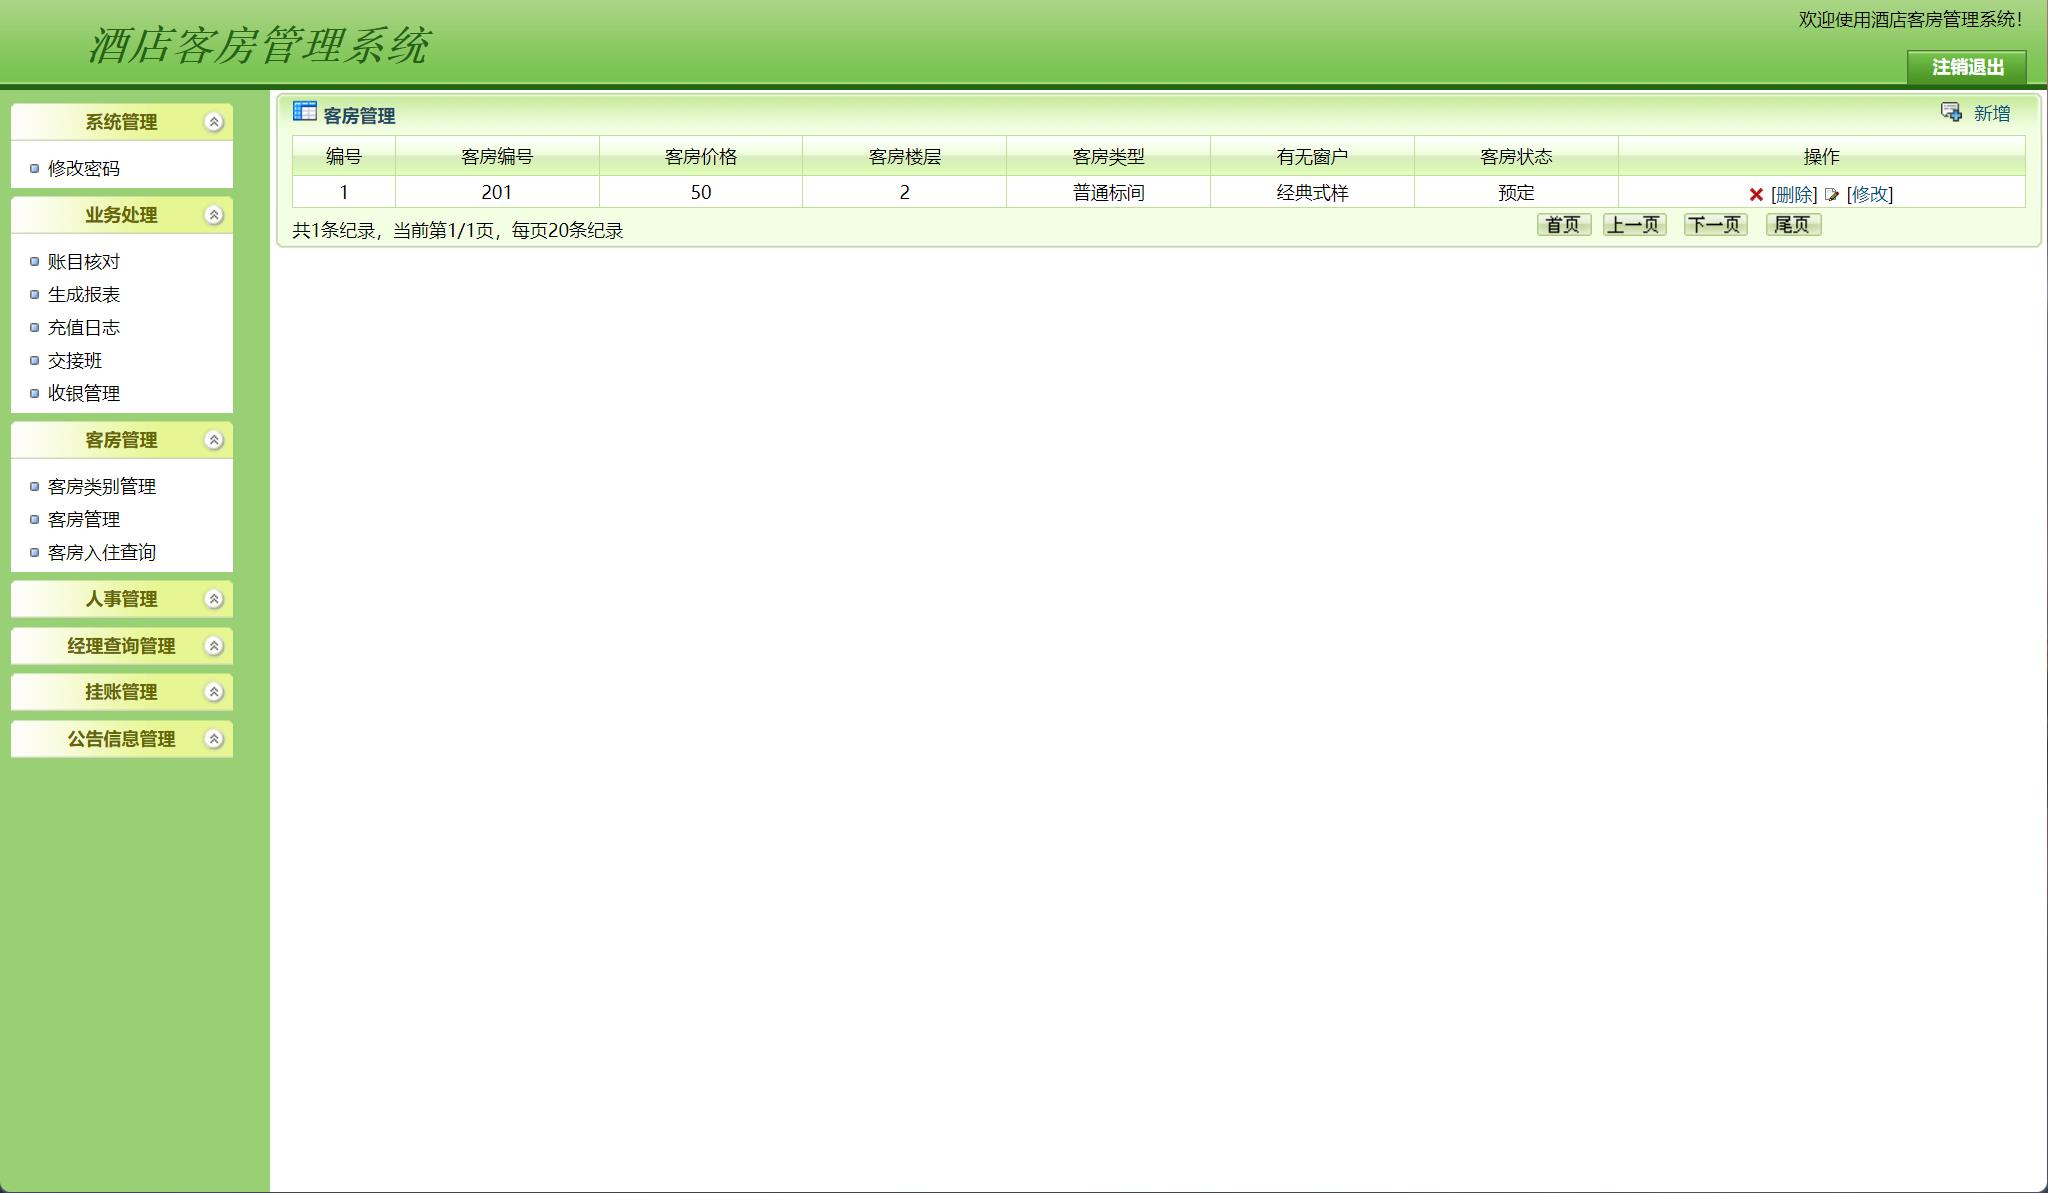Jump to 尾页 last page
The height and width of the screenshot is (1193, 2048).
tap(1792, 225)
